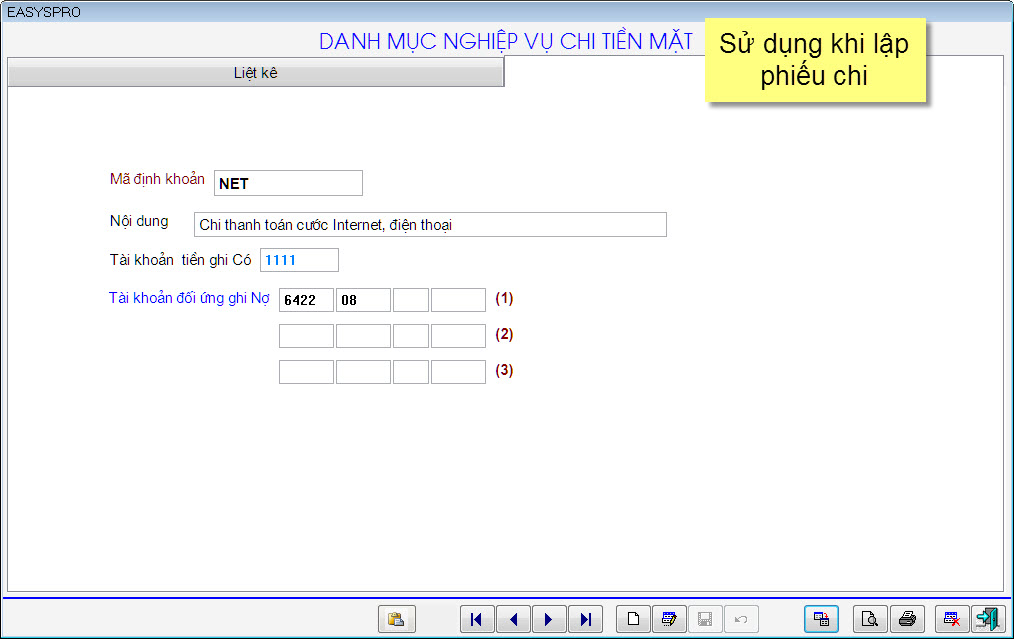Delete the current record
The image size is (1014, 639).
tap(952, 619)
